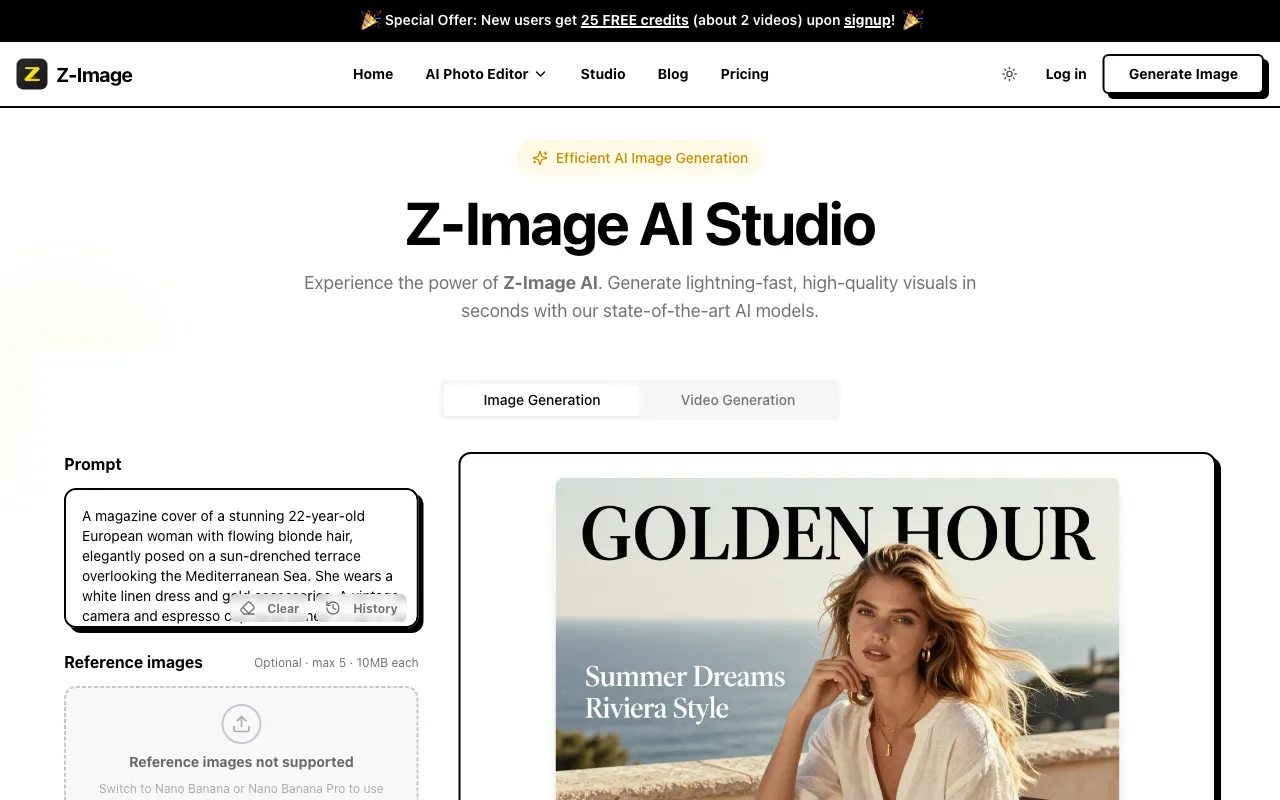
Task: Click the "Reference images not supported" text
Action: [x=241, y=762]
